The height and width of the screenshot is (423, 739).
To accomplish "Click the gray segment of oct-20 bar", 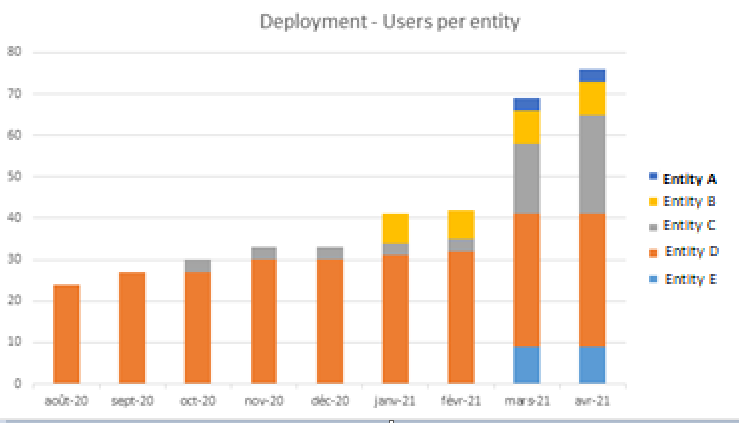I will click(197, 266).
